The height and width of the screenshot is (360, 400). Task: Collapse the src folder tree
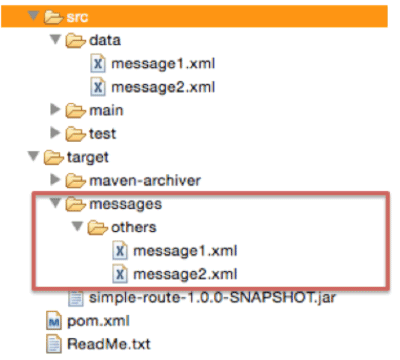click(33, 16)
